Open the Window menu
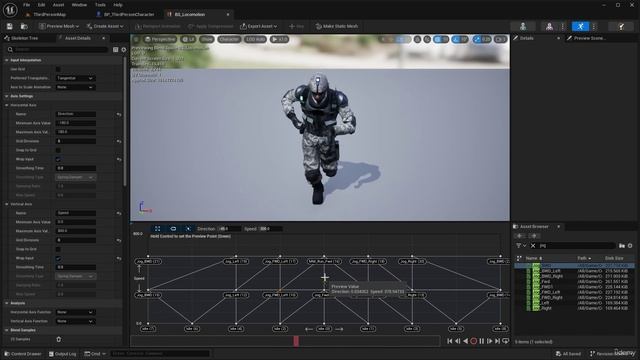640x360 pixels. (x=79, y=5)
